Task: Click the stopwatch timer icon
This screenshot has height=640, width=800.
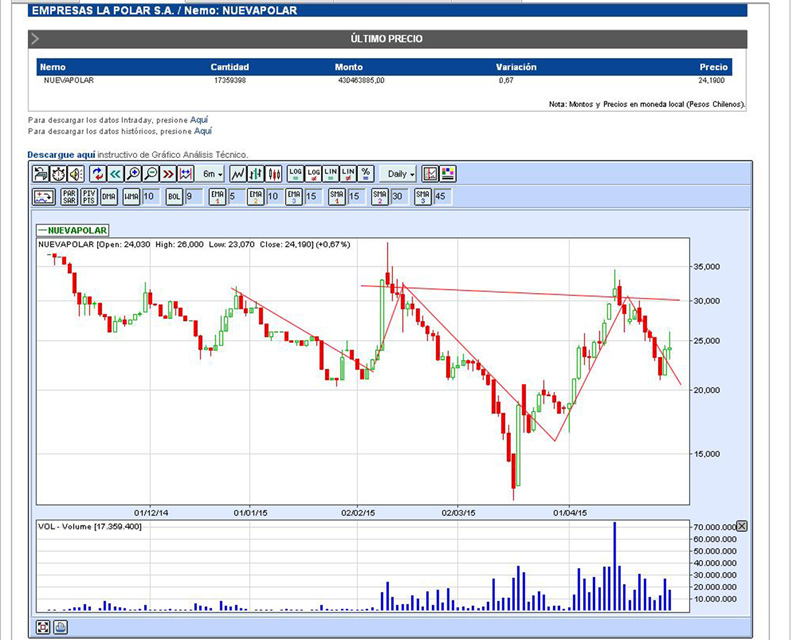Action: pos(58,174)
